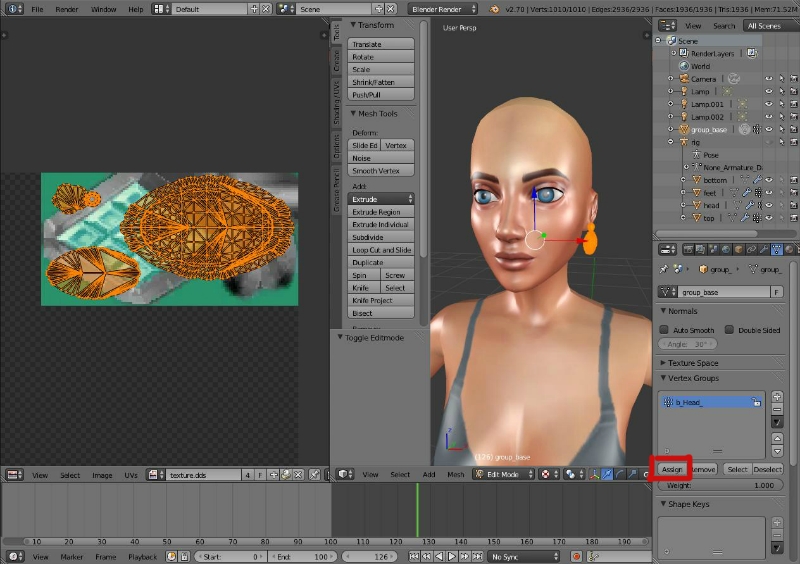Enable the Auto Smooth checkbox

pos(664,330)
